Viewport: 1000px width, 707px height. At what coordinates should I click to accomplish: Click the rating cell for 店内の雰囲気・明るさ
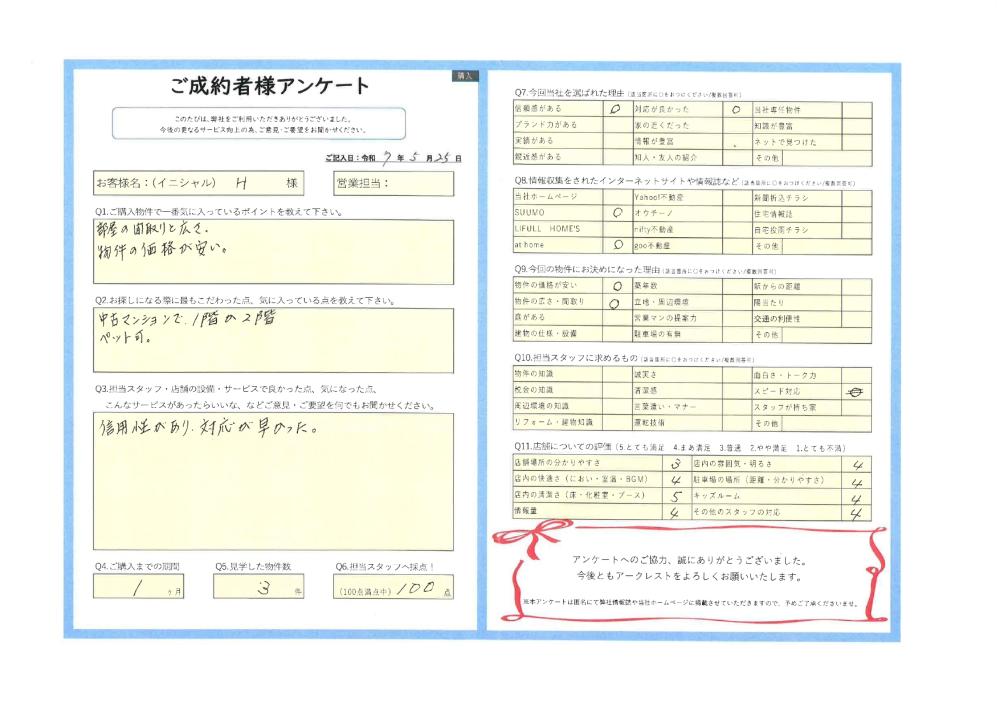click(857, 464)
